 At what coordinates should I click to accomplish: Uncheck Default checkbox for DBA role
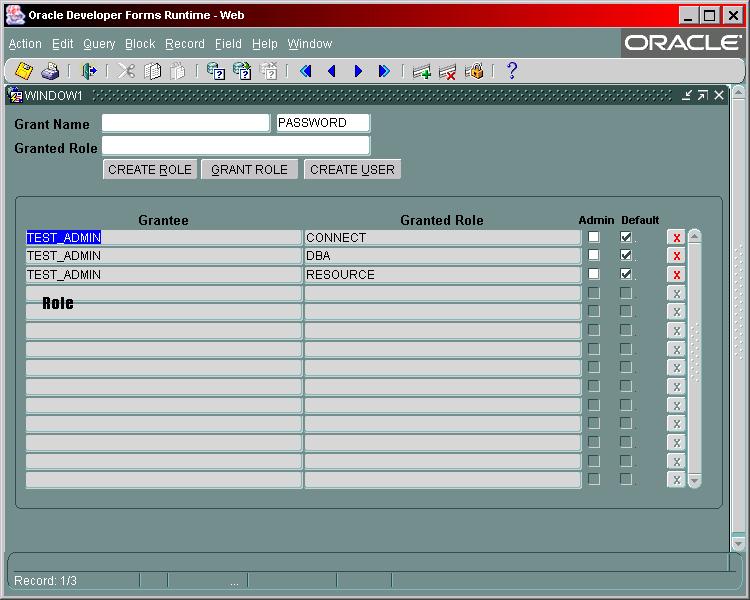coord(626,256)
